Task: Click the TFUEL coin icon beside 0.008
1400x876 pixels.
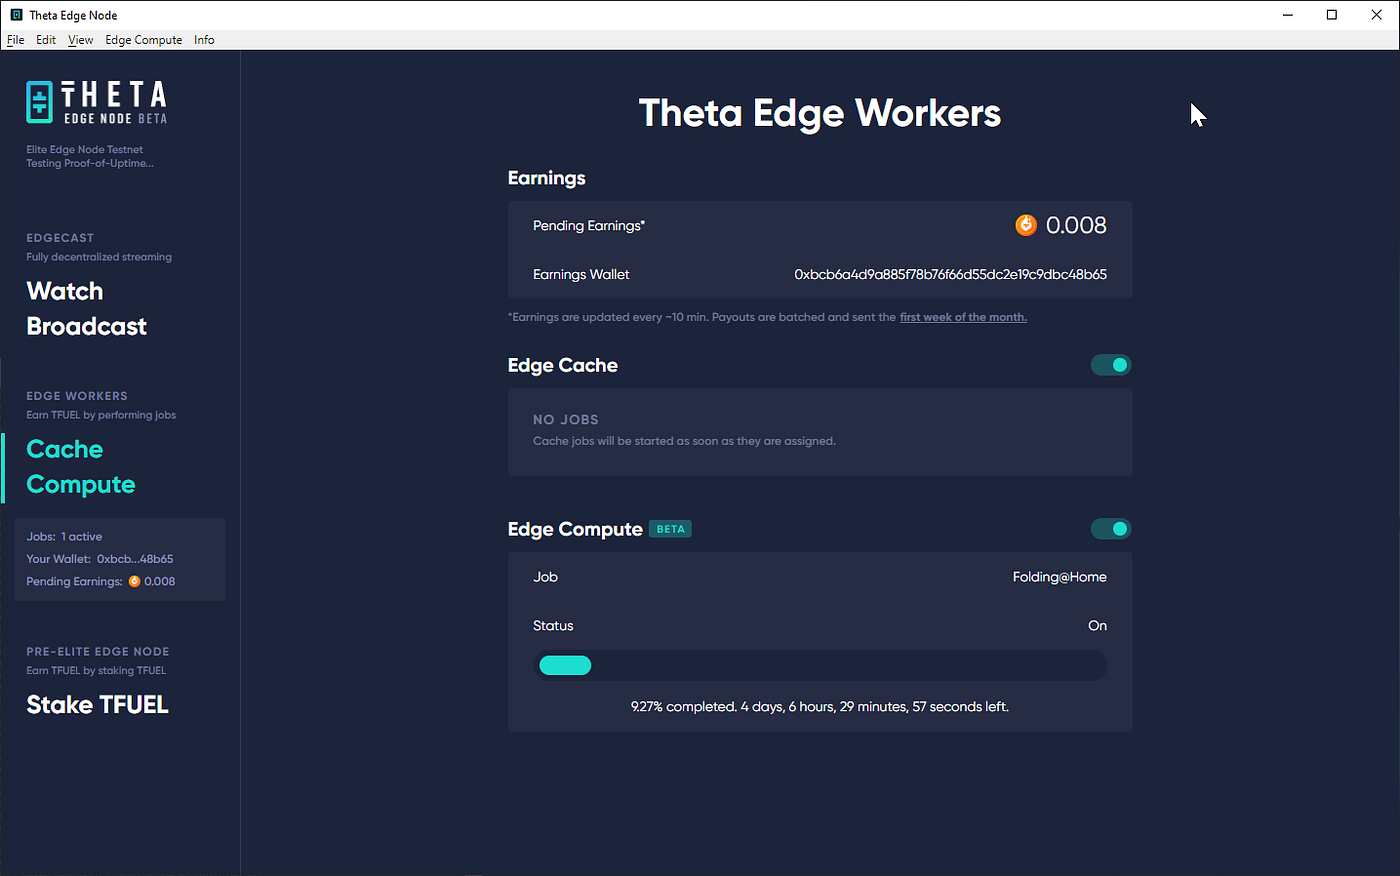Action: pyautogui.click(x=1026, y=225)
